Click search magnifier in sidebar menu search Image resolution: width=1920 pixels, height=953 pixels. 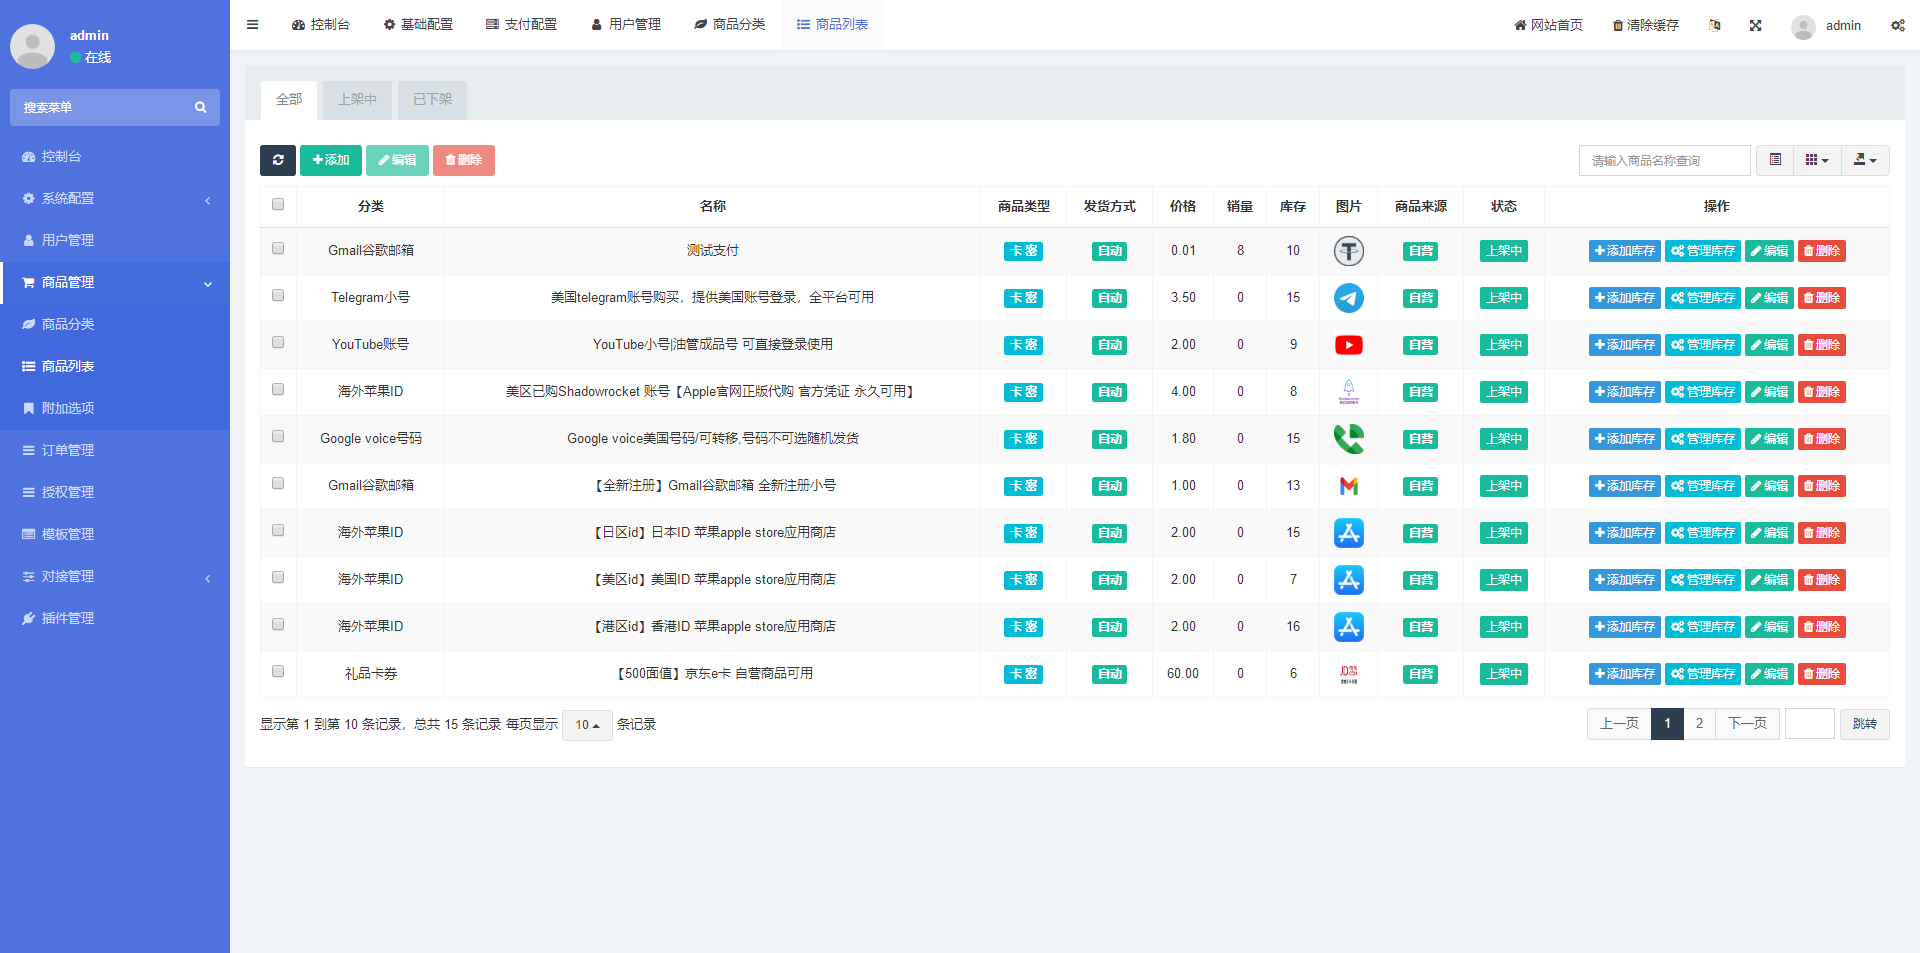click(x=200, y=107)
